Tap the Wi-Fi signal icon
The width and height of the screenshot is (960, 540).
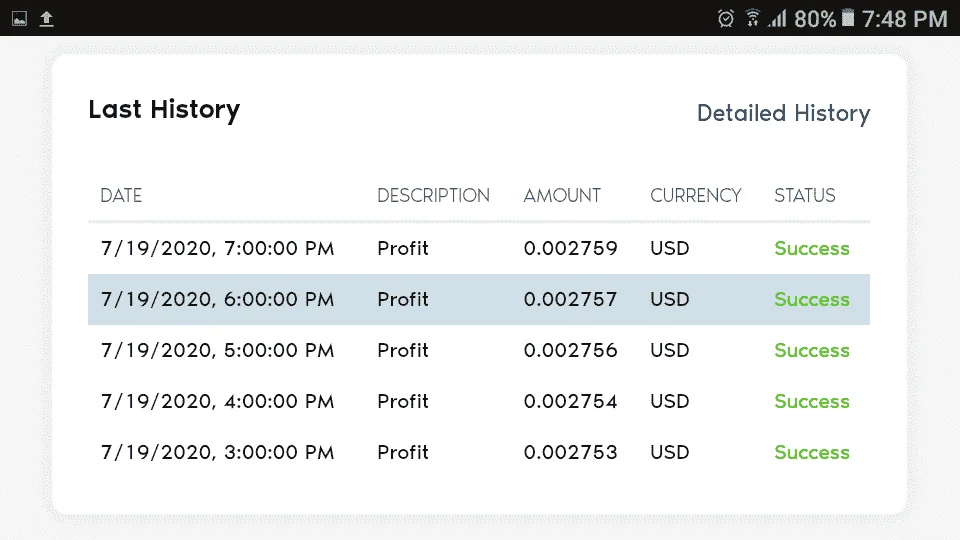pos(752,18)
